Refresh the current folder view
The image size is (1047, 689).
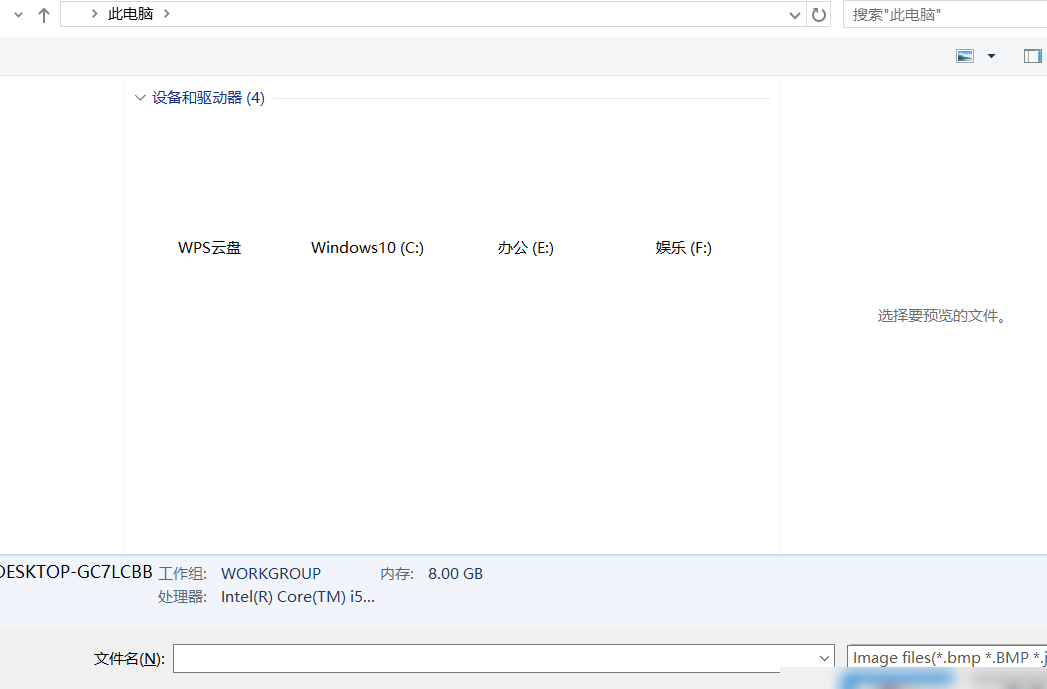(819, 15)
